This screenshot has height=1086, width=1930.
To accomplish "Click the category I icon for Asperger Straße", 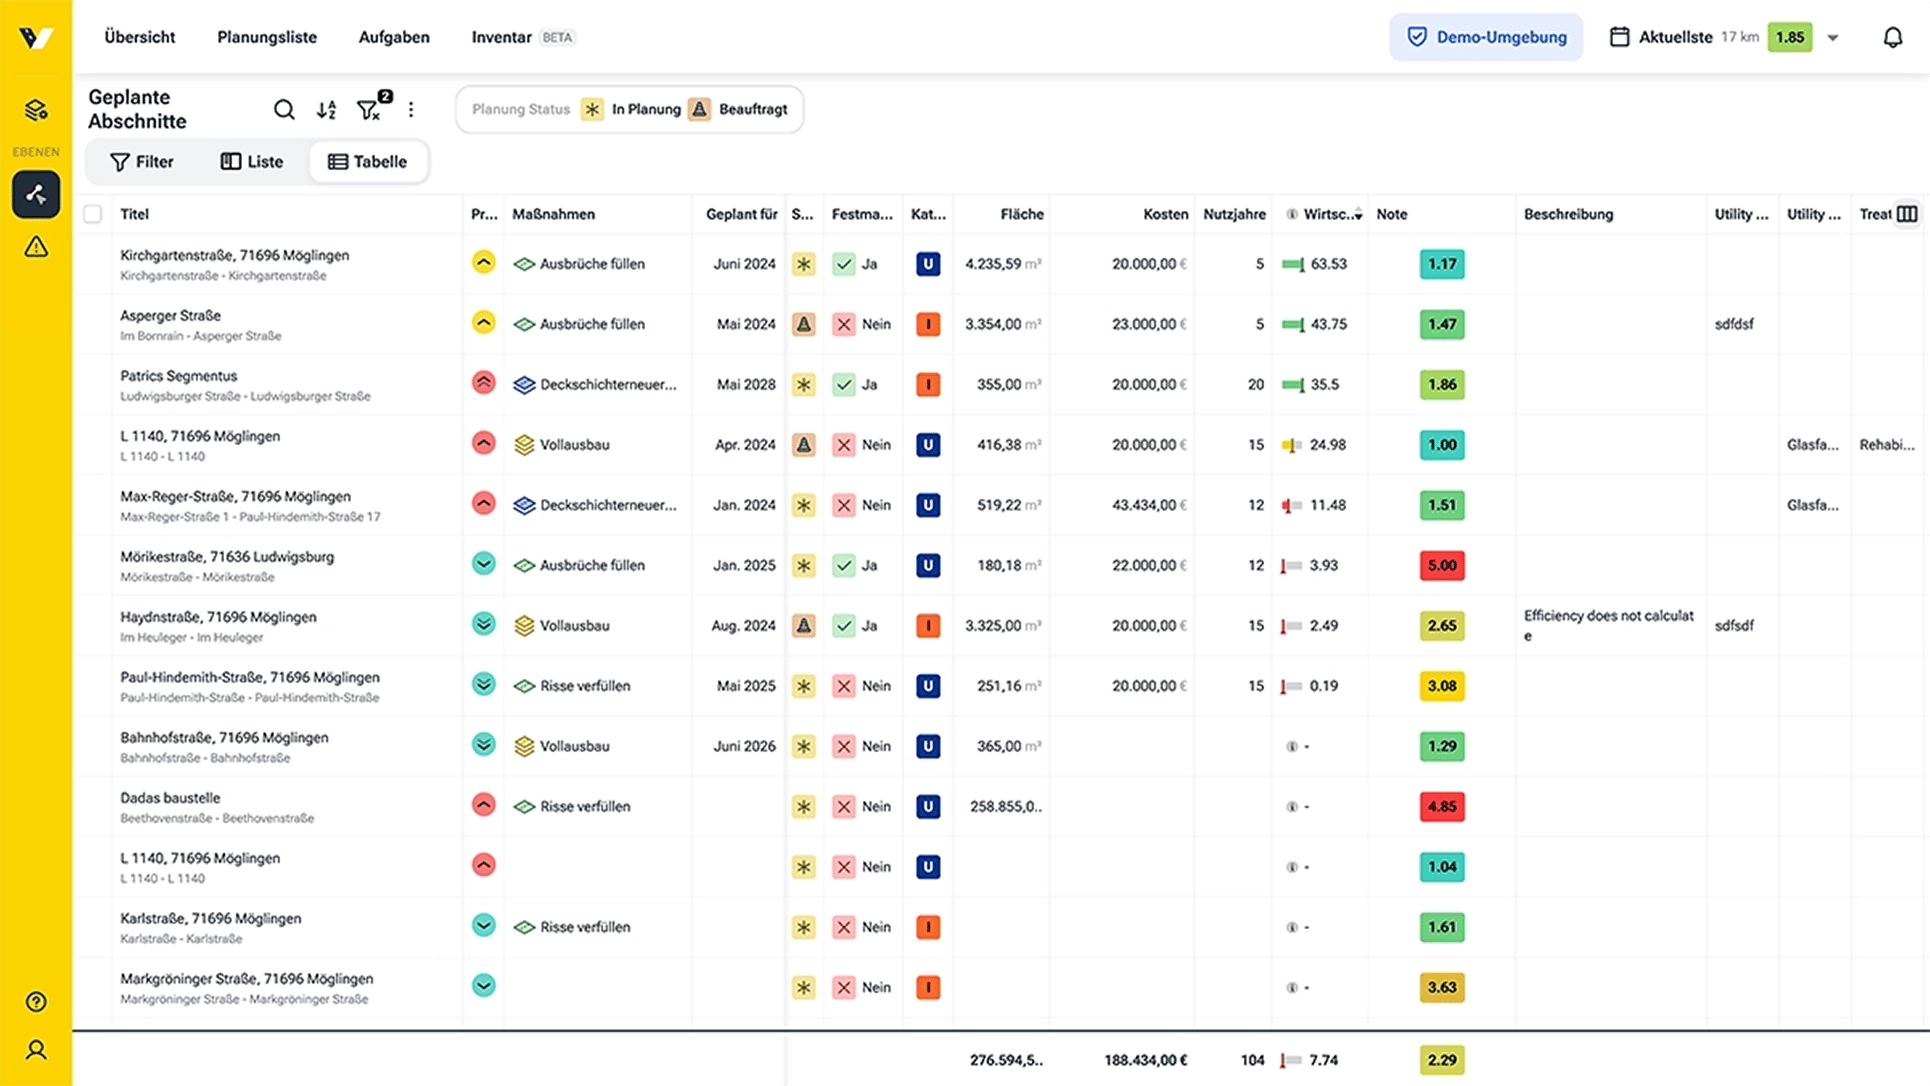I will tap(928, 324).
